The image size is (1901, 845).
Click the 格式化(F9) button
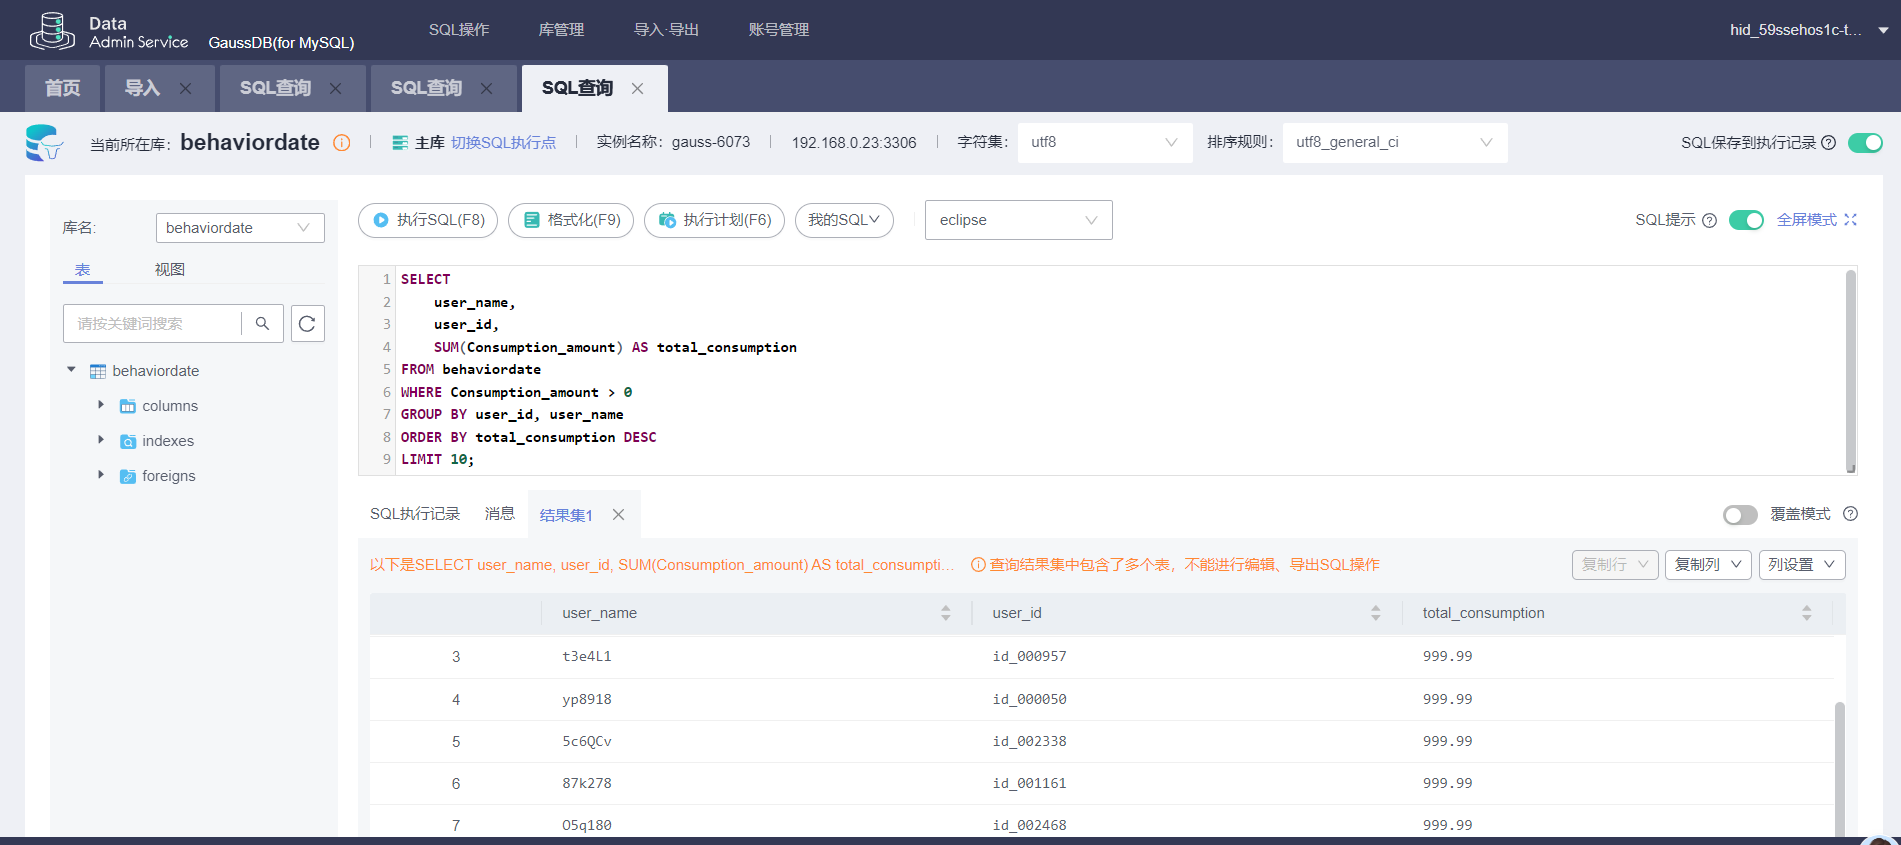571,220
